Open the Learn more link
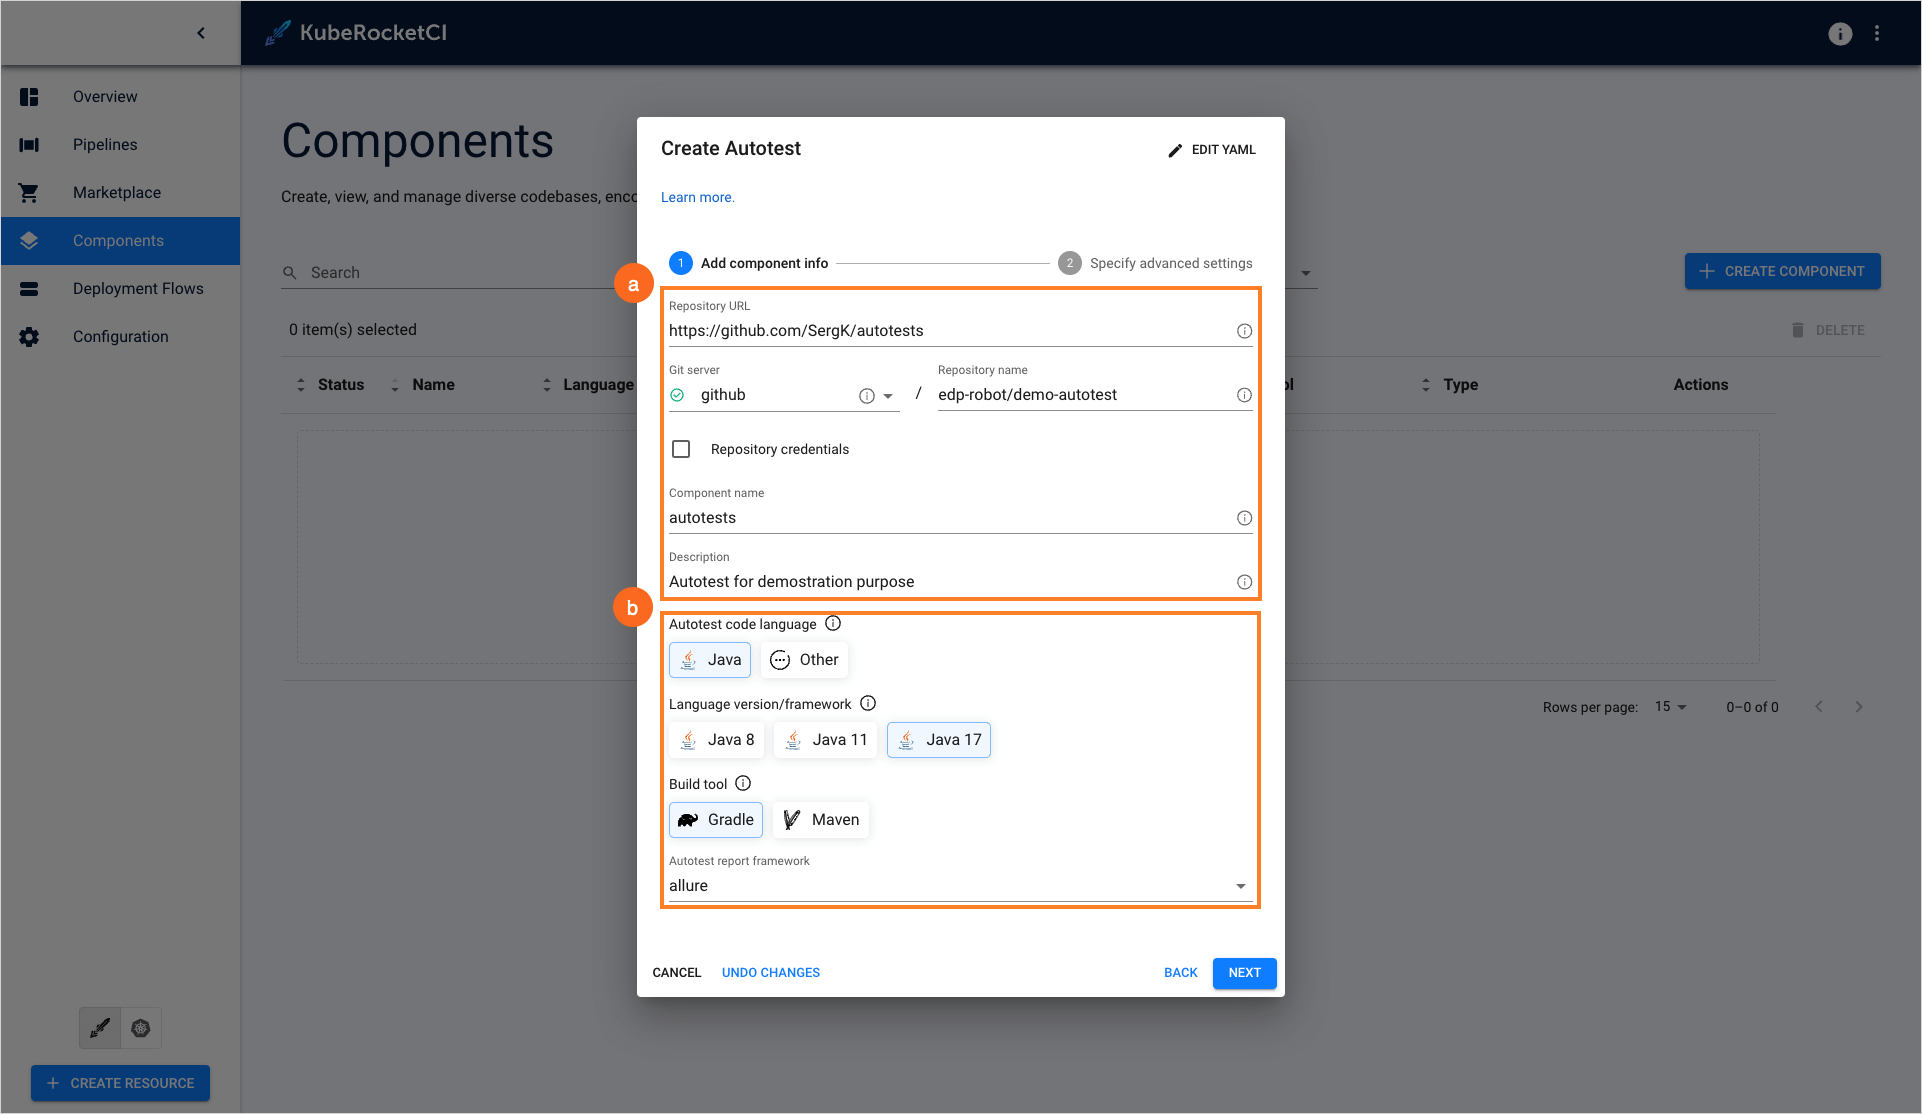Screen dimensions: 1922x1114 [697, 198]
